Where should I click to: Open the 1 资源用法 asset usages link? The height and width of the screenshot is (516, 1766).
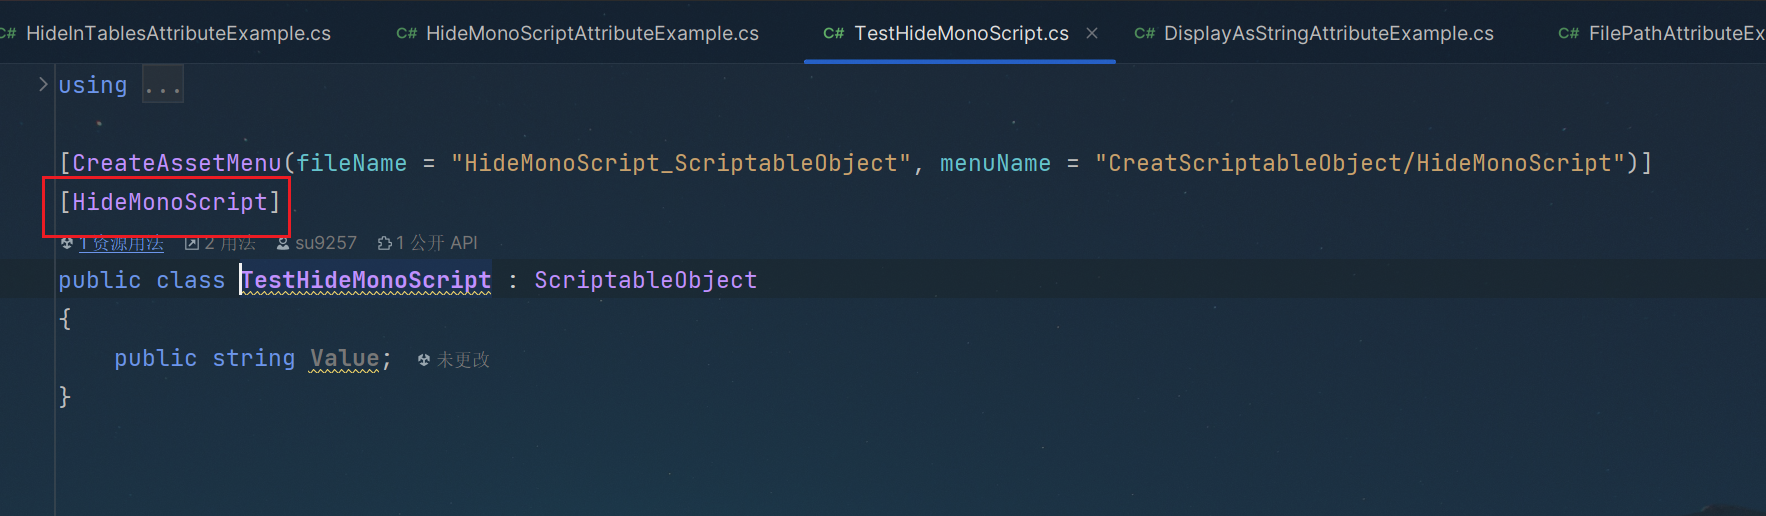[x=121, y=243]
